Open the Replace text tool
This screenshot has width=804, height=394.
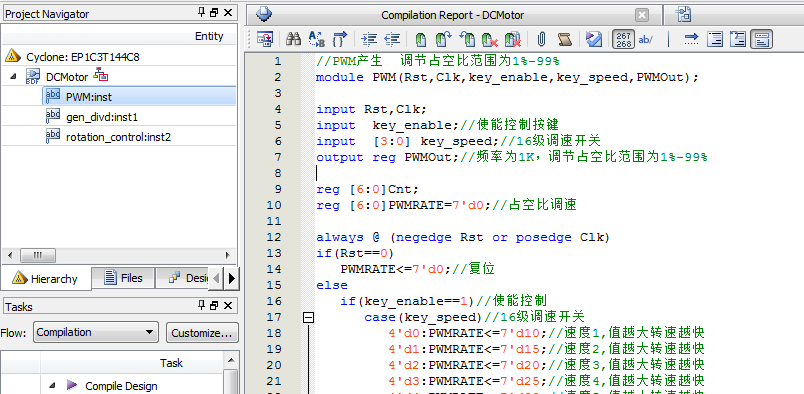(x=316, y=39)
